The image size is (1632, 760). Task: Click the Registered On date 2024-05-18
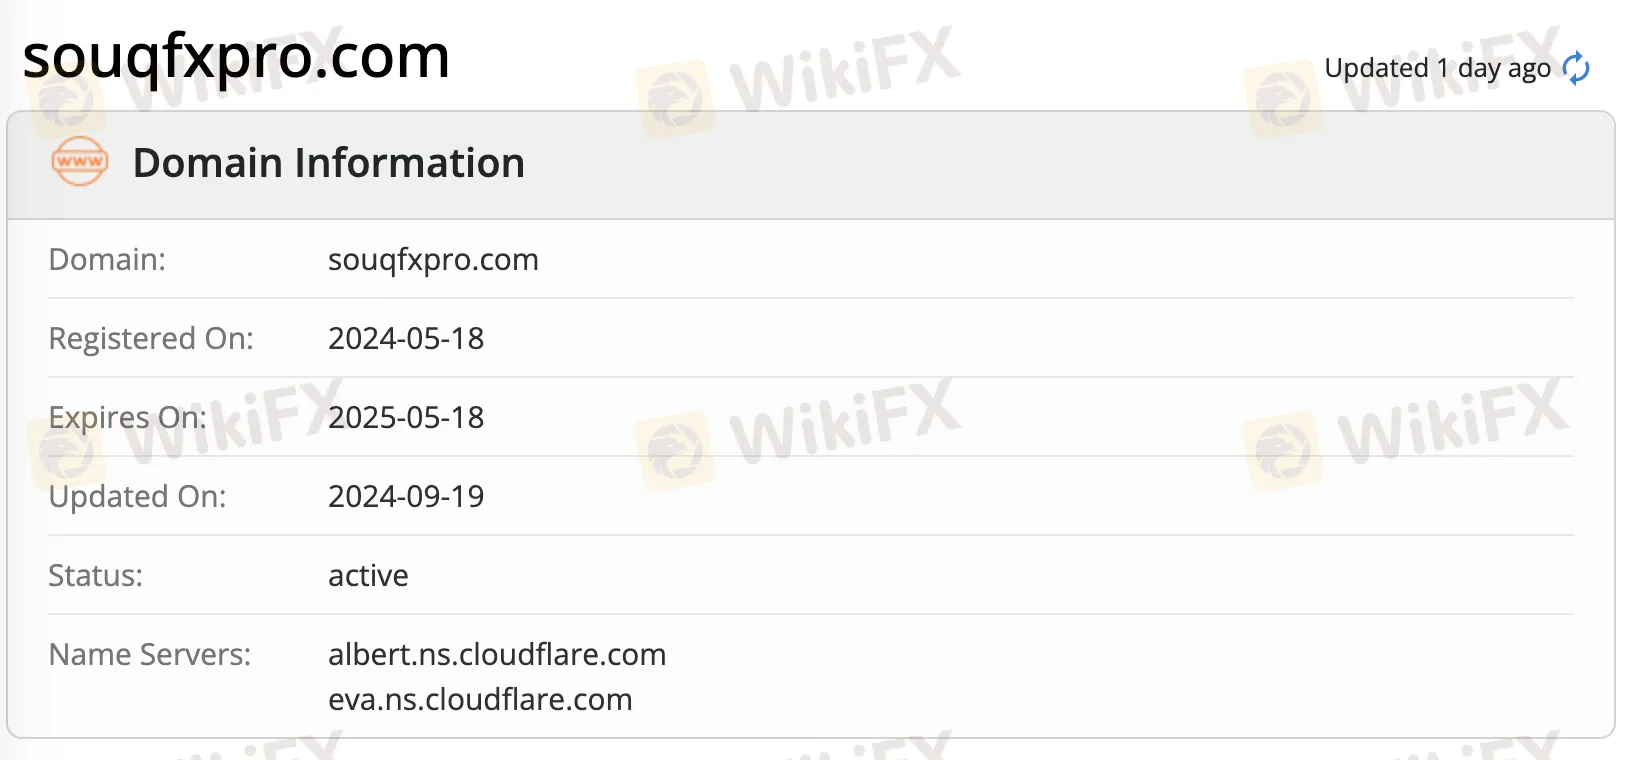pyautogui.click(x=406, y=339)
